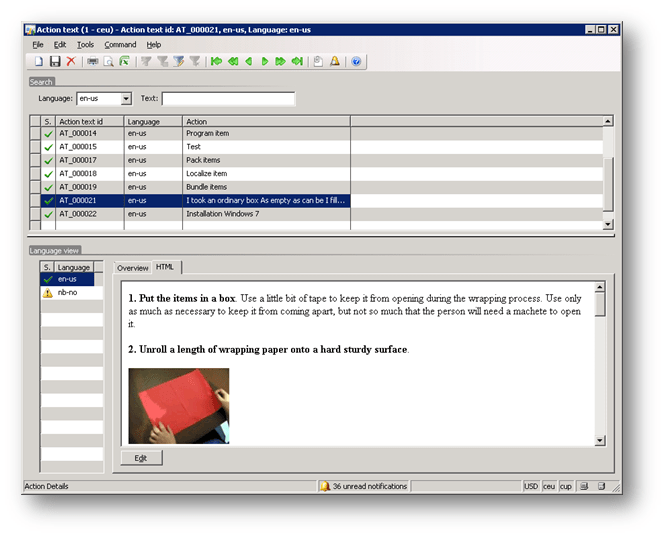Switch to the Overview tab

pyautogui.click(x=132, y=268)
